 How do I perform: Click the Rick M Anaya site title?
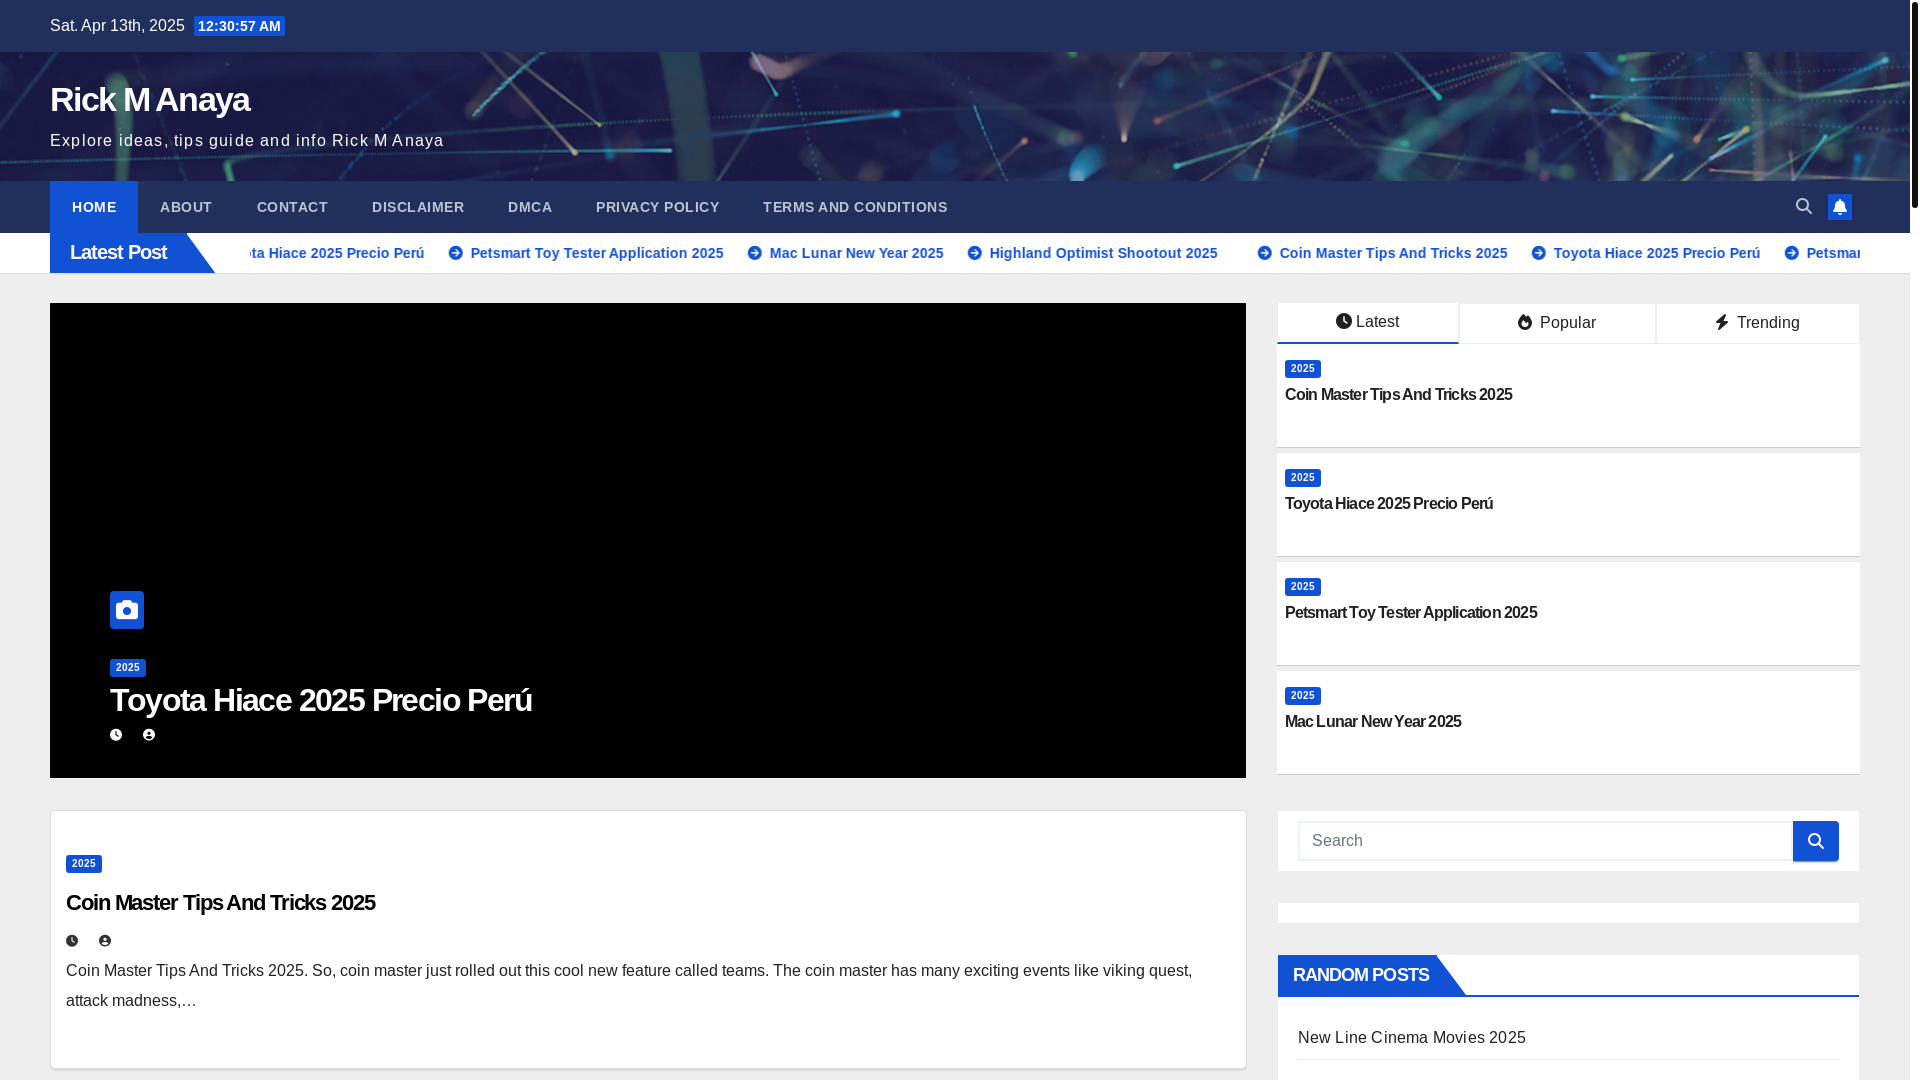click(x=150, y=99)
